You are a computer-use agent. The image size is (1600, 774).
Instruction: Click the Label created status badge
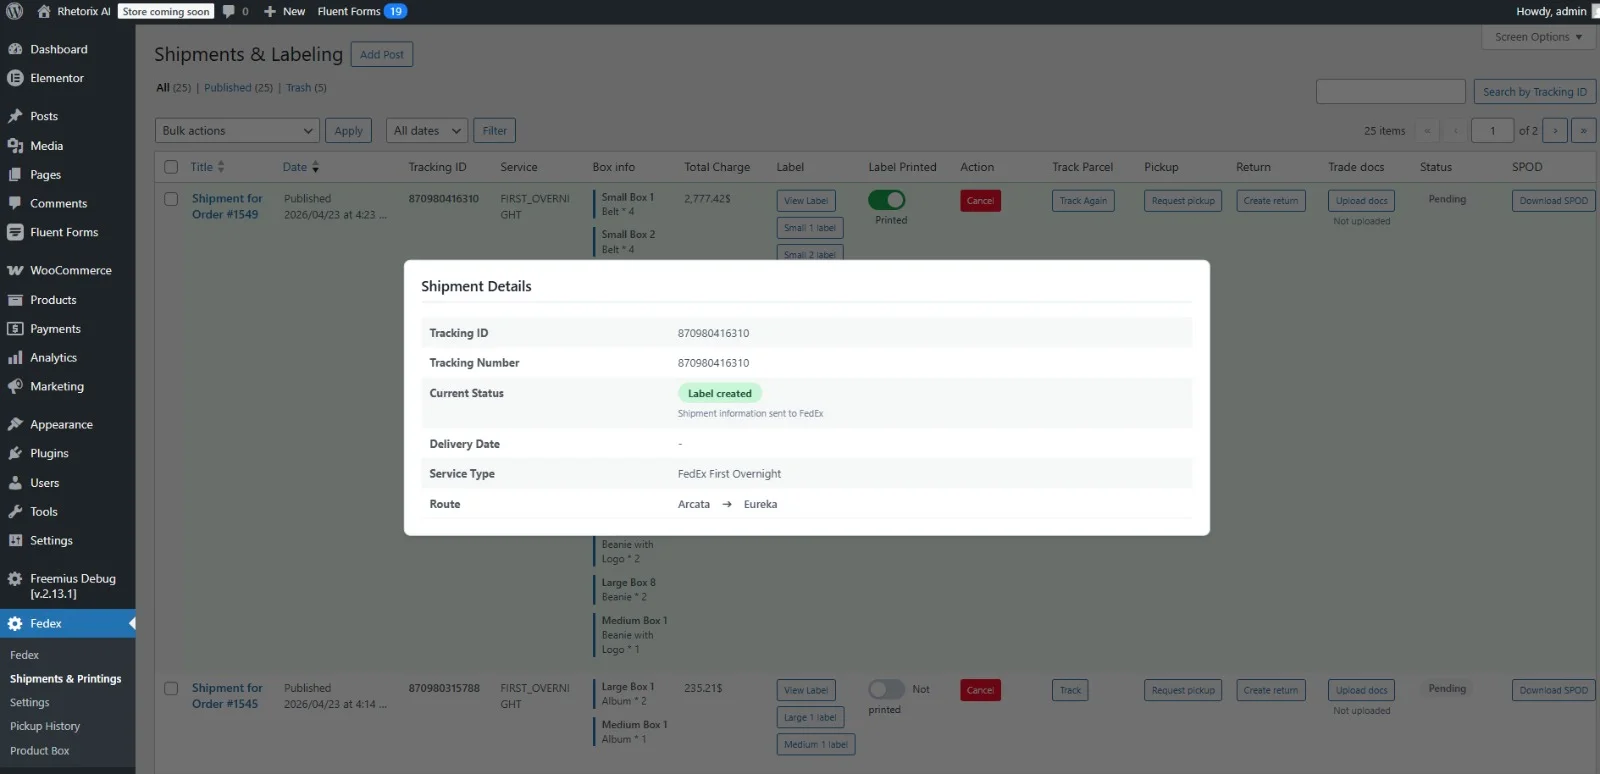720,393
